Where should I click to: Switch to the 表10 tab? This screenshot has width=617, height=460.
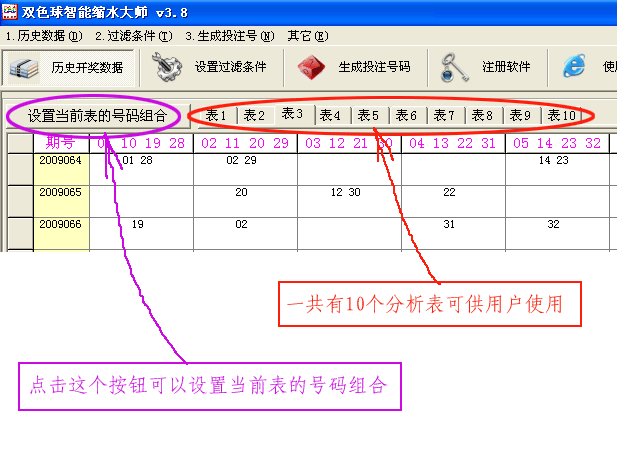tap(562, 115)
